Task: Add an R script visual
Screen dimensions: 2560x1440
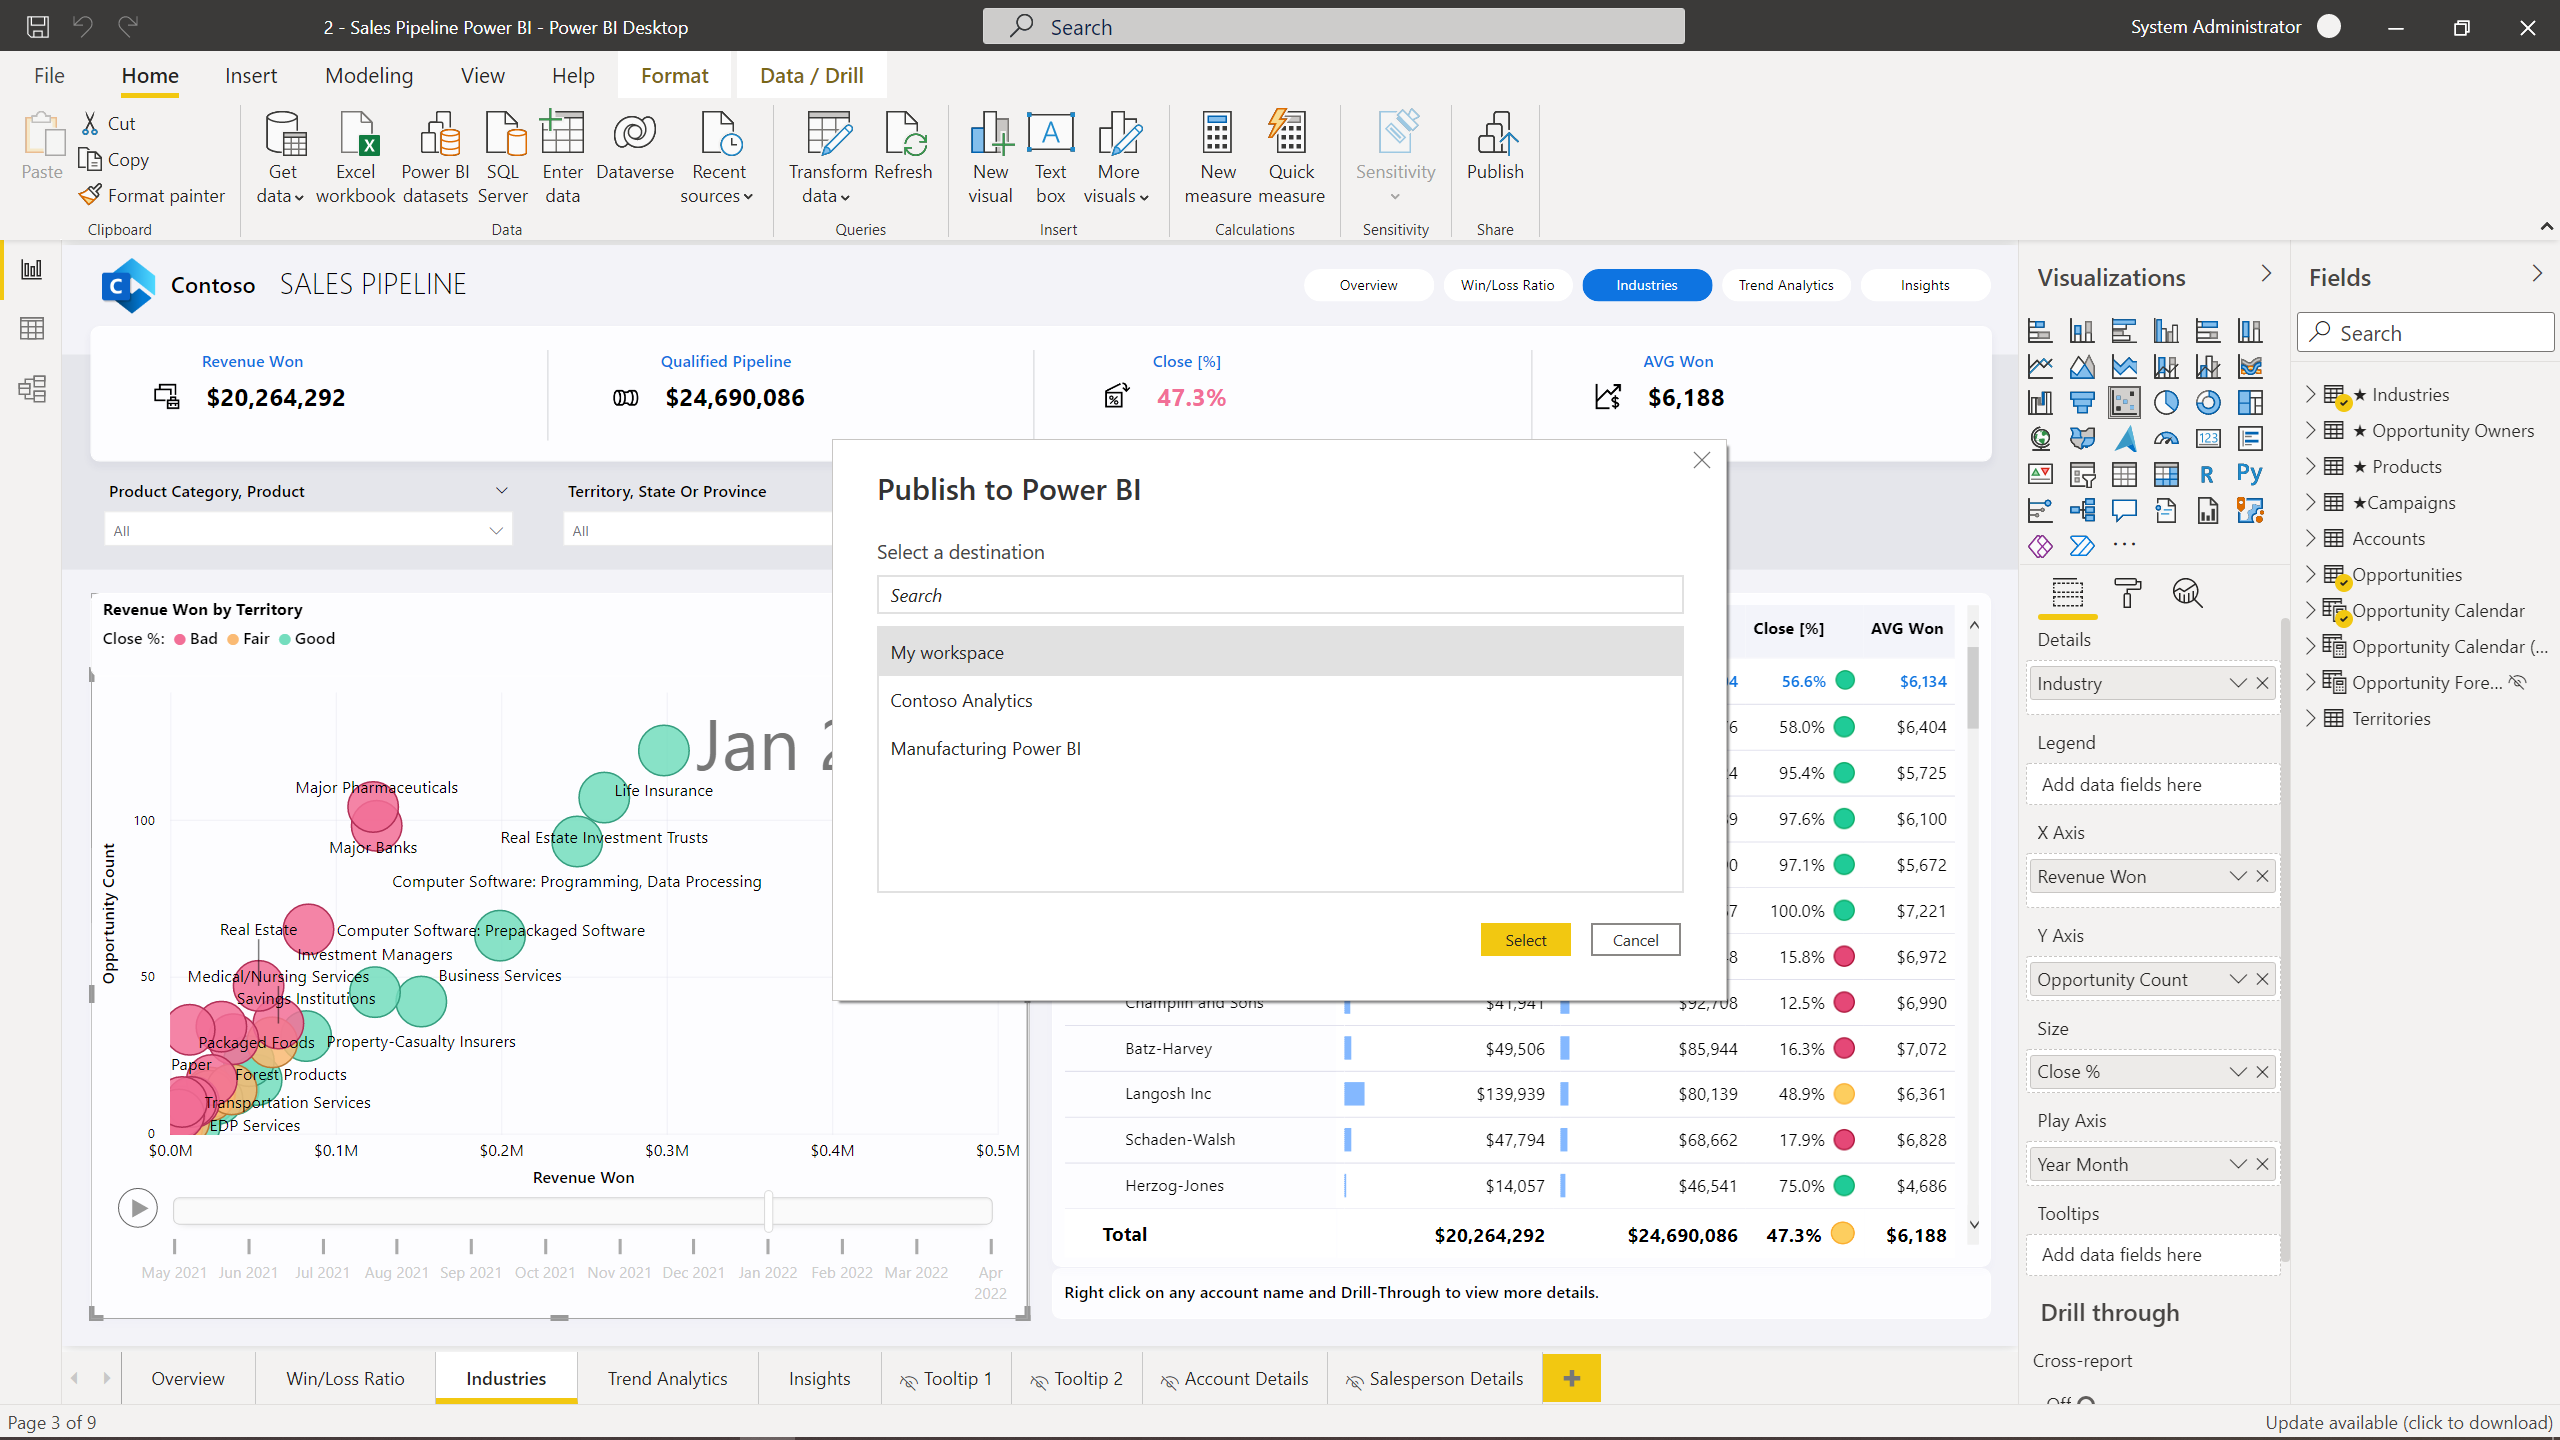Action: tap(2208, 474)
